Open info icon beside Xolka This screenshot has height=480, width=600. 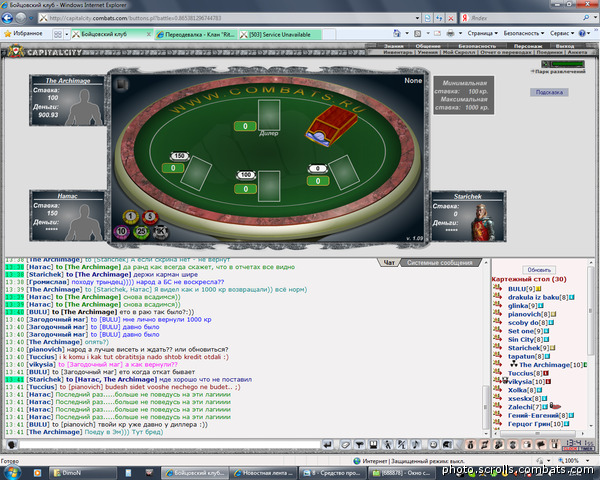coord(540,390)
